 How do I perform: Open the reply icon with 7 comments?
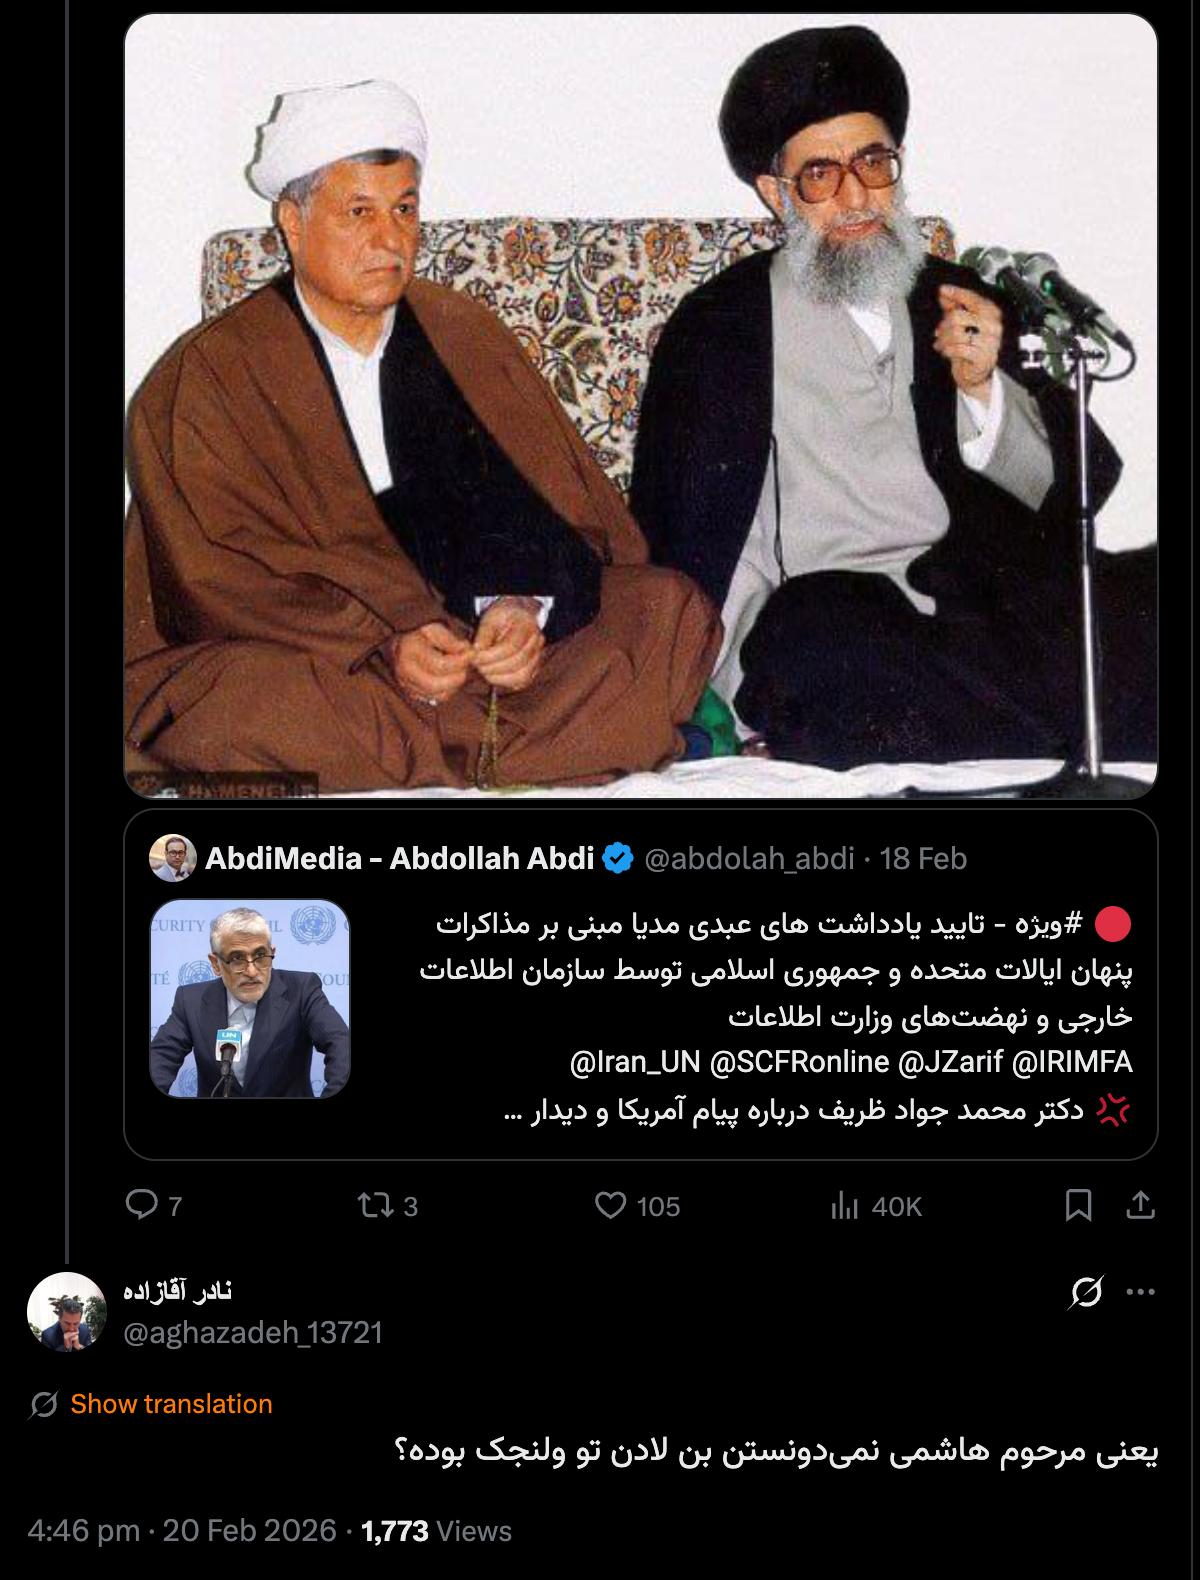(x=141, y=1205)
